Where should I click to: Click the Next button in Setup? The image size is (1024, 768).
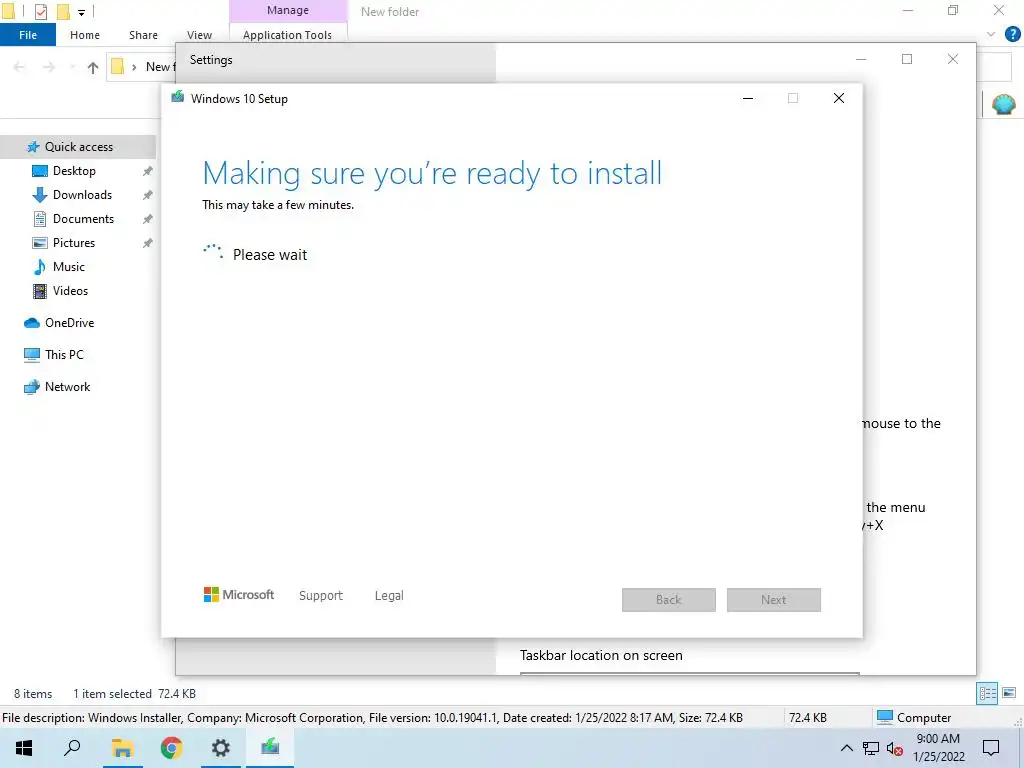(x=774, y=600)
